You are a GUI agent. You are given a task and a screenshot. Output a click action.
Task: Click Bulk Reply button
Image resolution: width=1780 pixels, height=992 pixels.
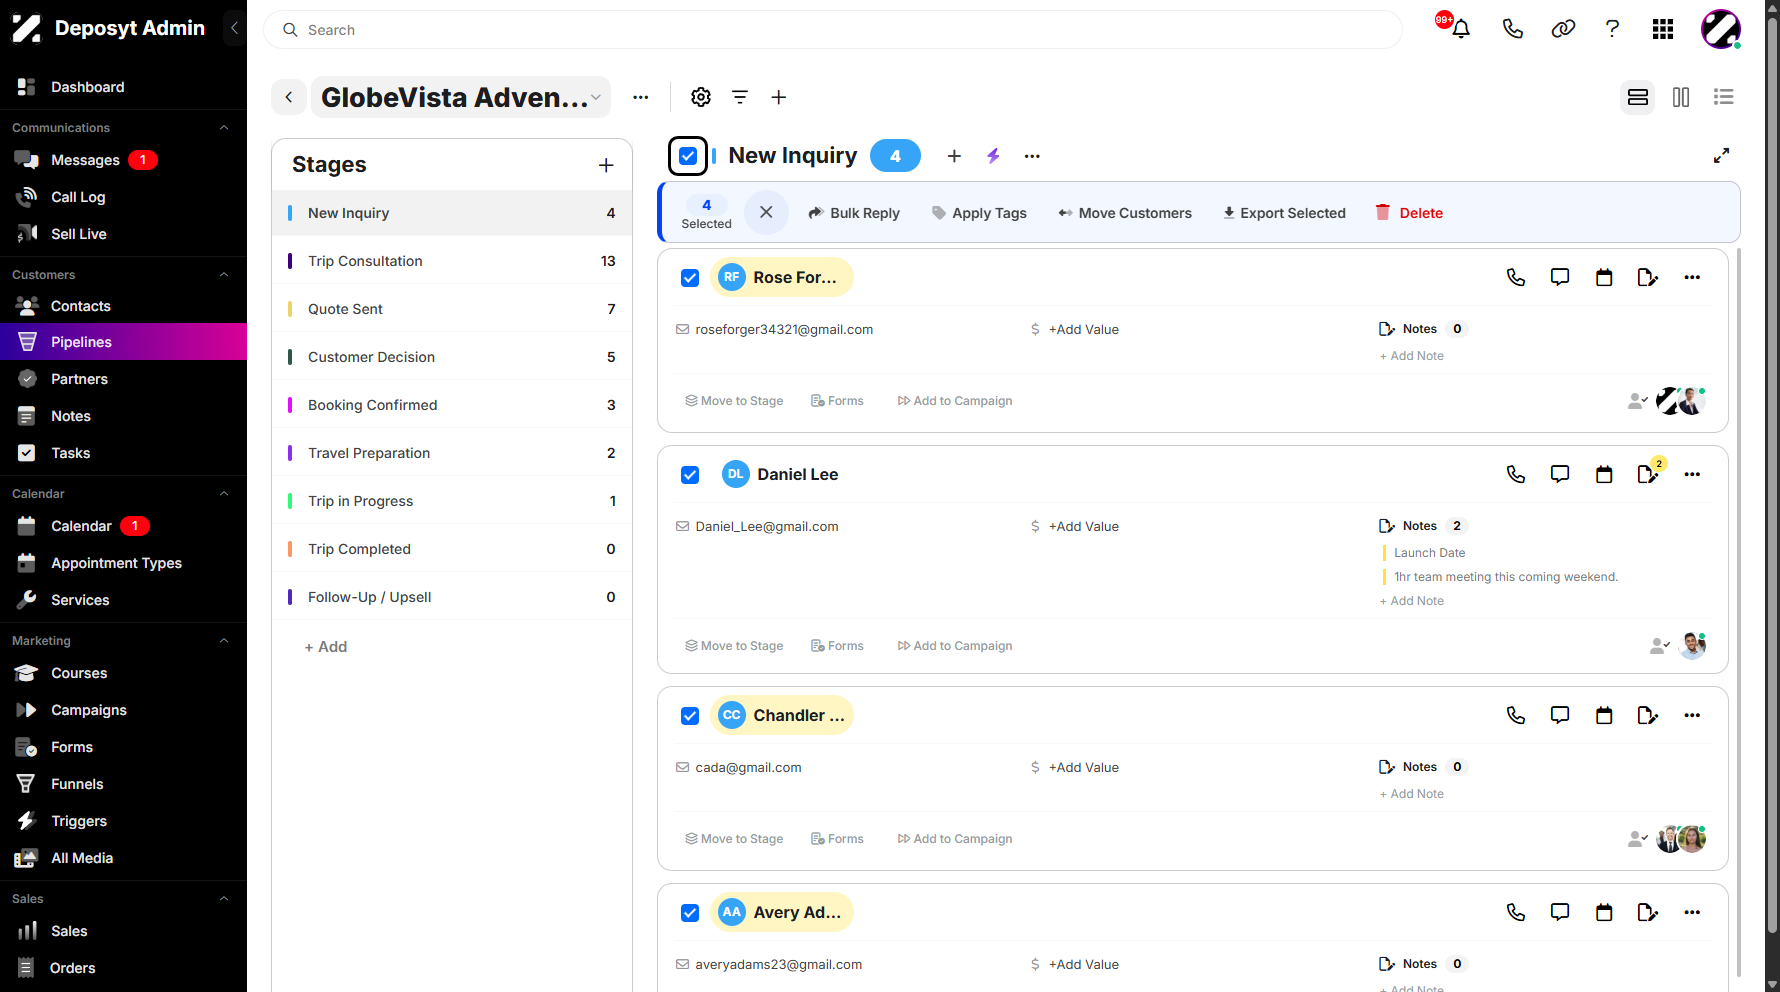[x=854, y=213]
